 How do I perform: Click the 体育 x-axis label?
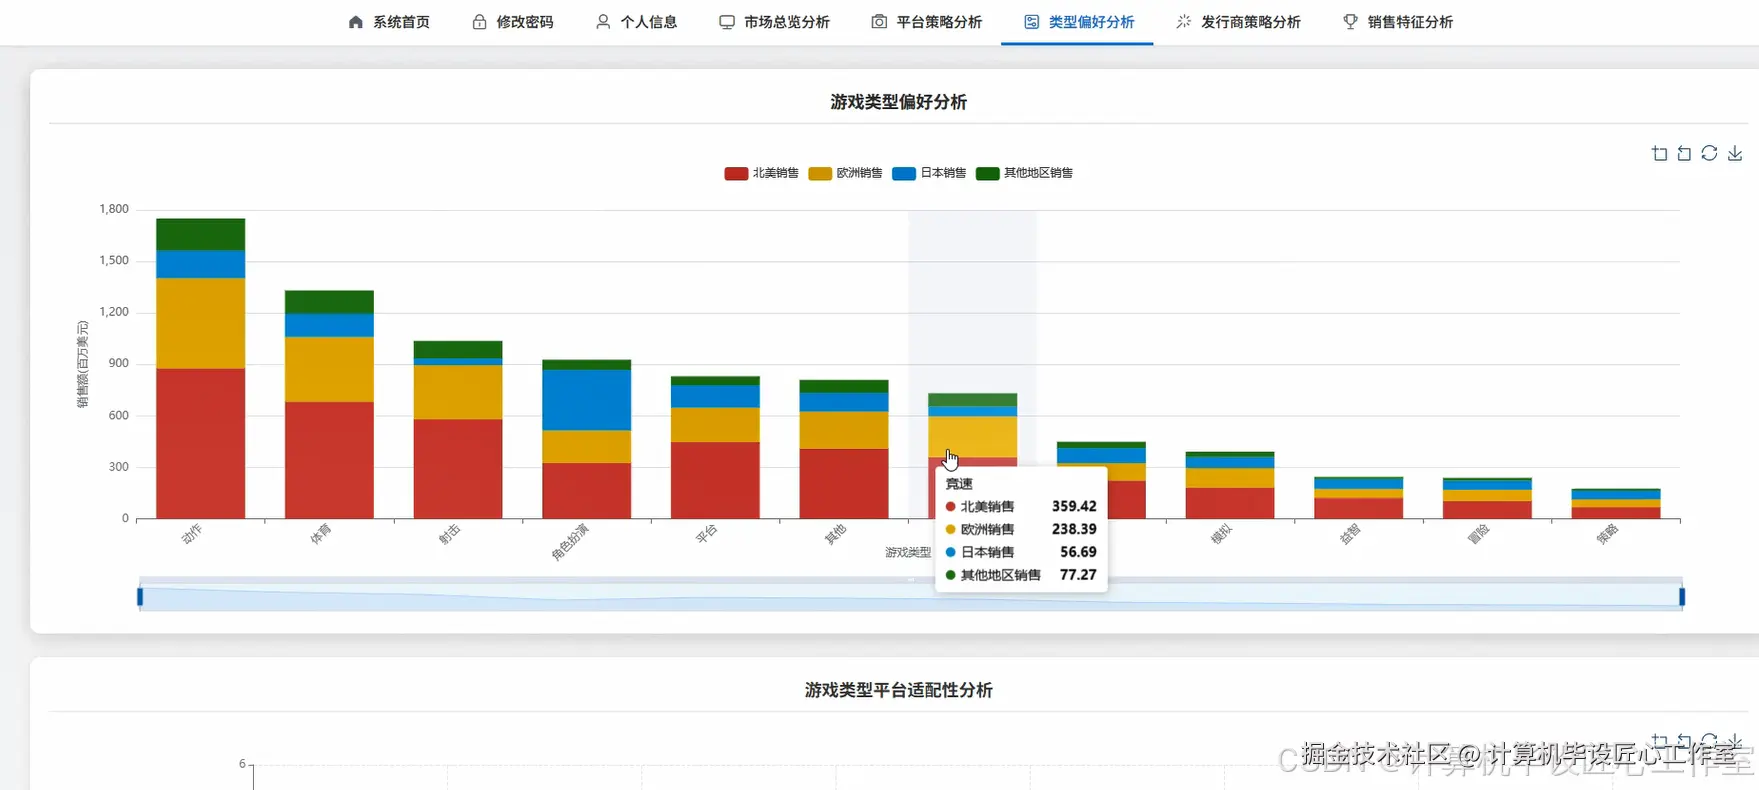[320, 534]
